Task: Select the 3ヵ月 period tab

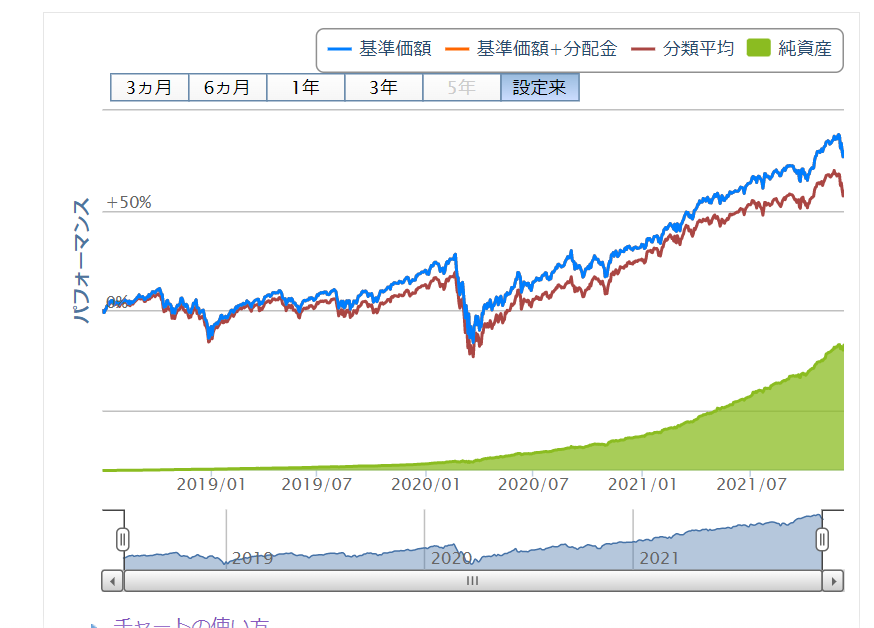Action: (149, 88)
